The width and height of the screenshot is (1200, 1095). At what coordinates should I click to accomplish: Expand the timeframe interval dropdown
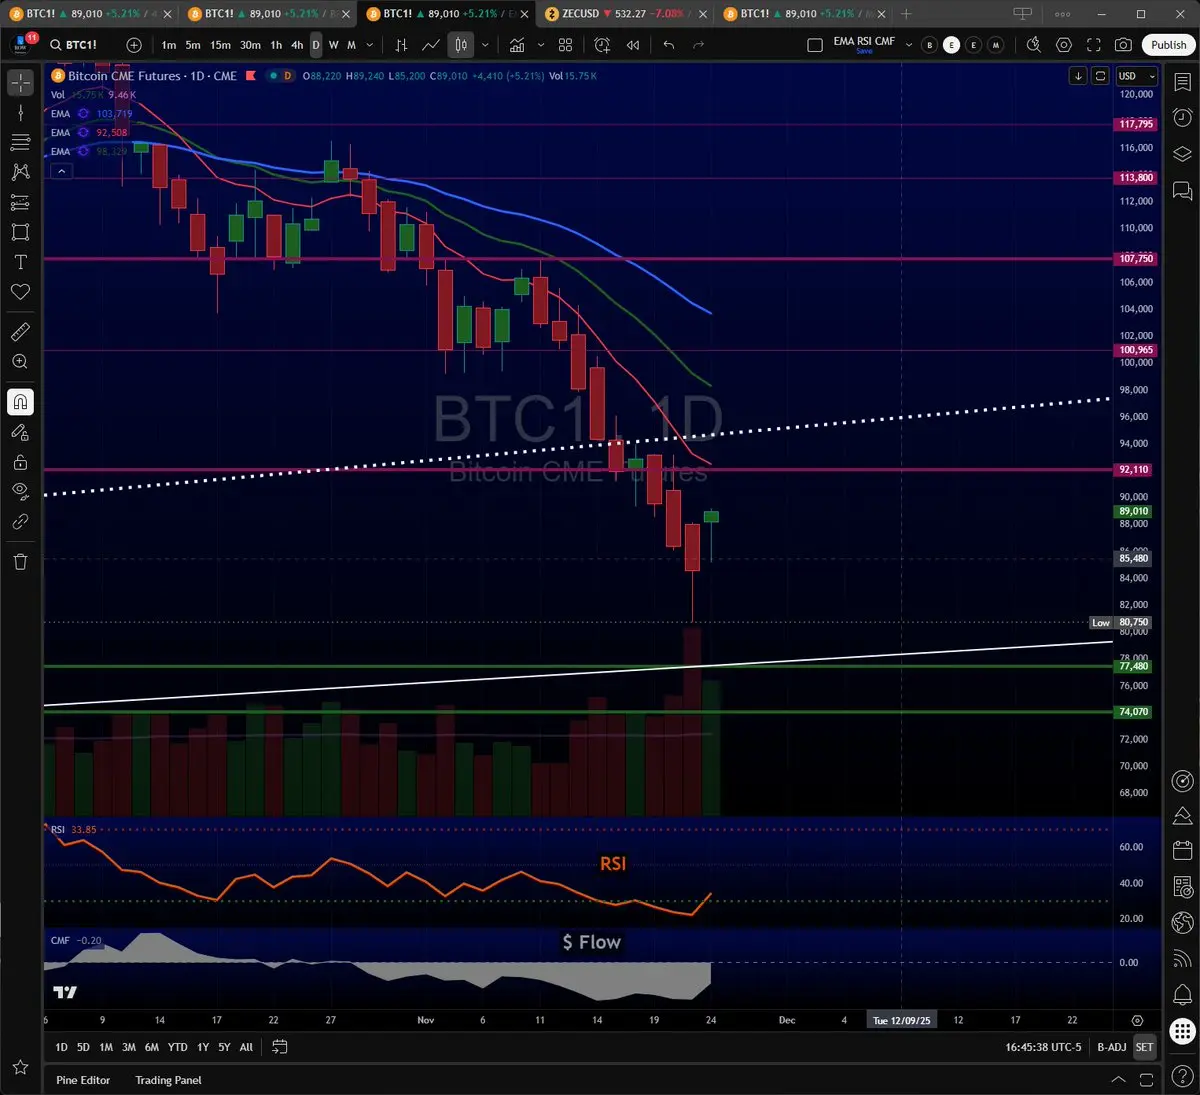point(370,45)
